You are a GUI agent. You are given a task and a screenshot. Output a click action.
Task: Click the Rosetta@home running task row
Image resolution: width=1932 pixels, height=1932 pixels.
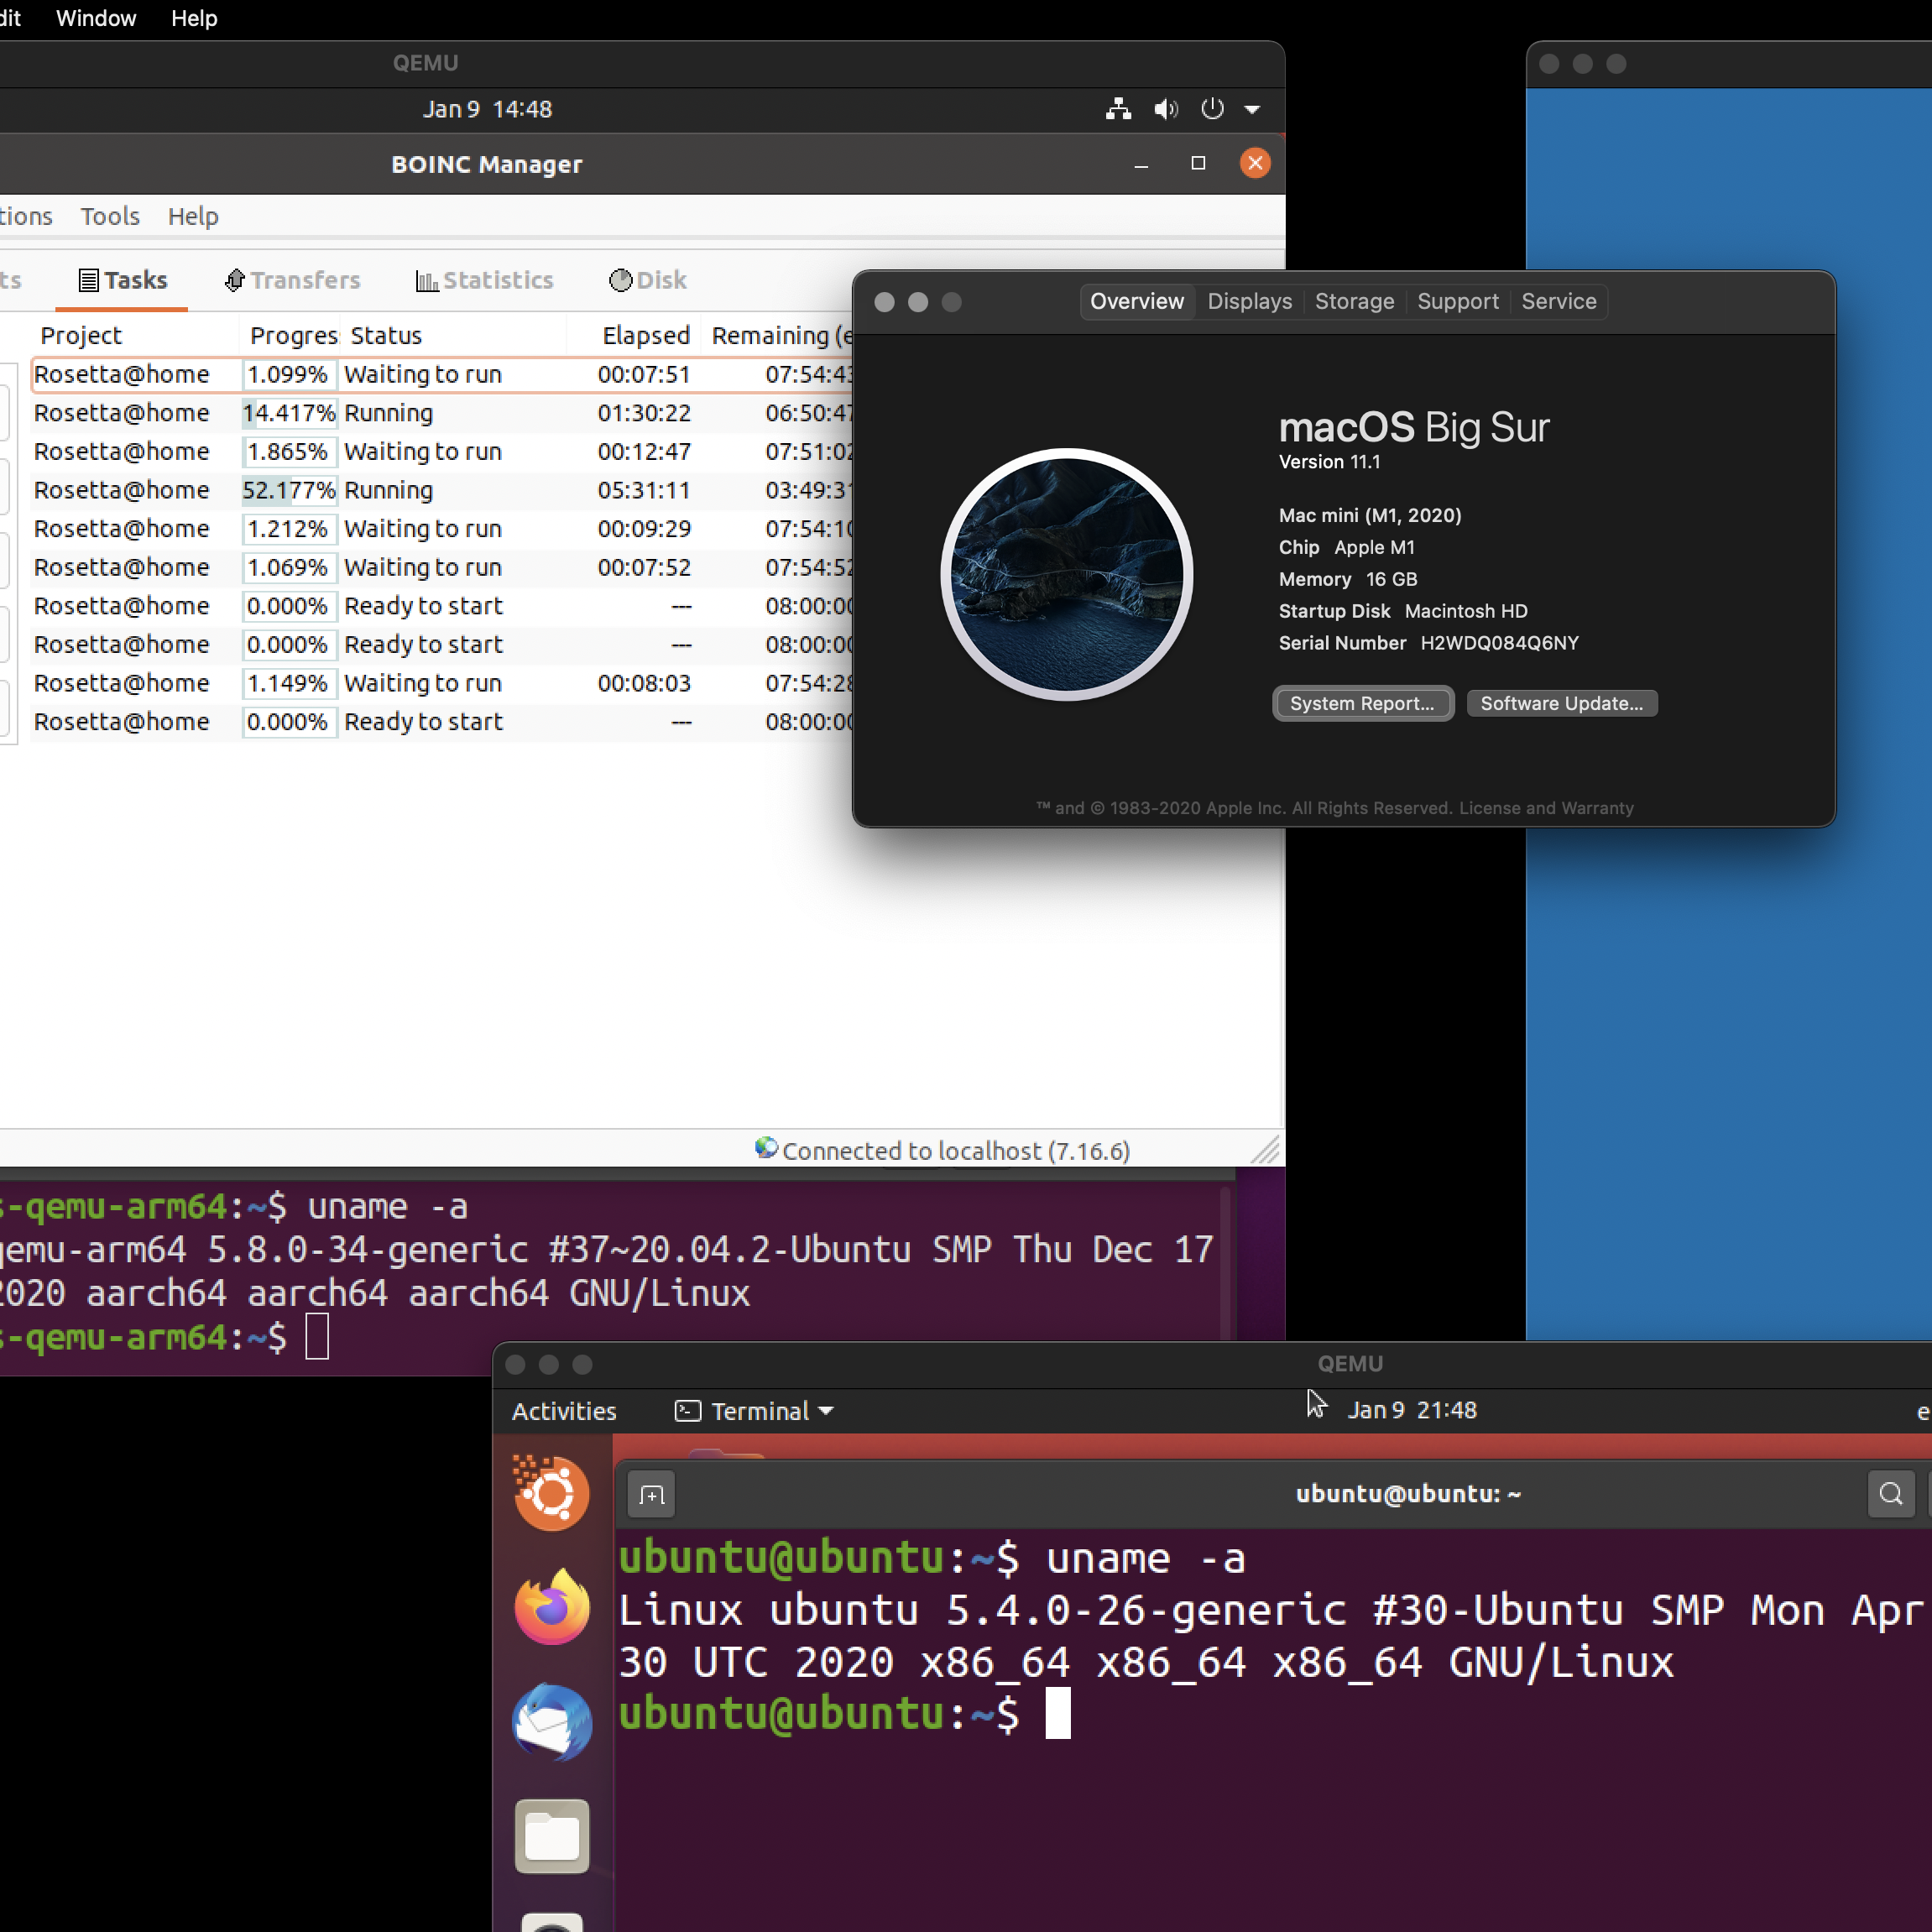click(x=425, y=410)
